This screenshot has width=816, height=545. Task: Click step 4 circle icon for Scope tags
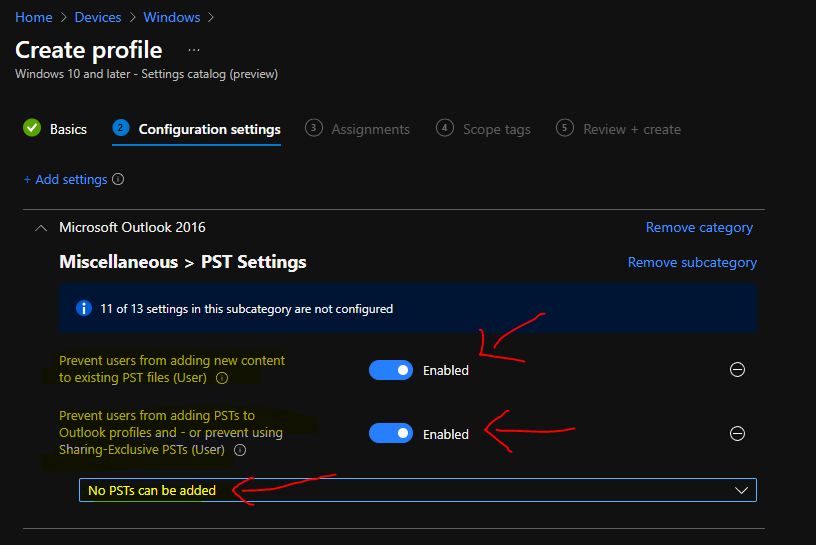445,128
